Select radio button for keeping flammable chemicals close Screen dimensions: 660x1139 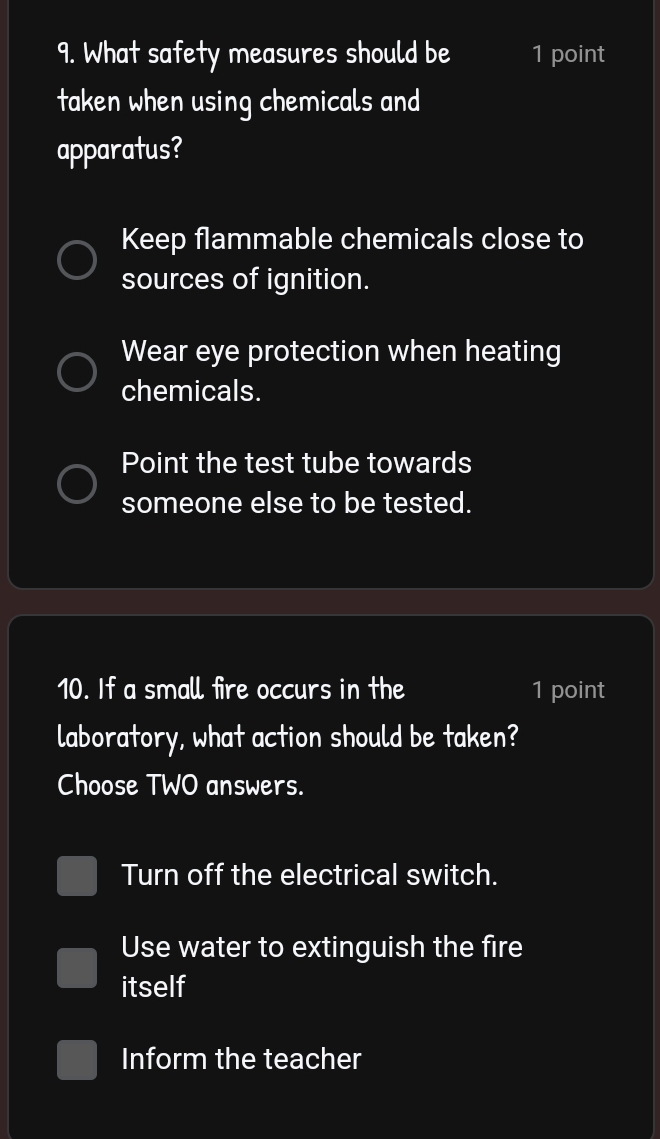coord(77,260)
